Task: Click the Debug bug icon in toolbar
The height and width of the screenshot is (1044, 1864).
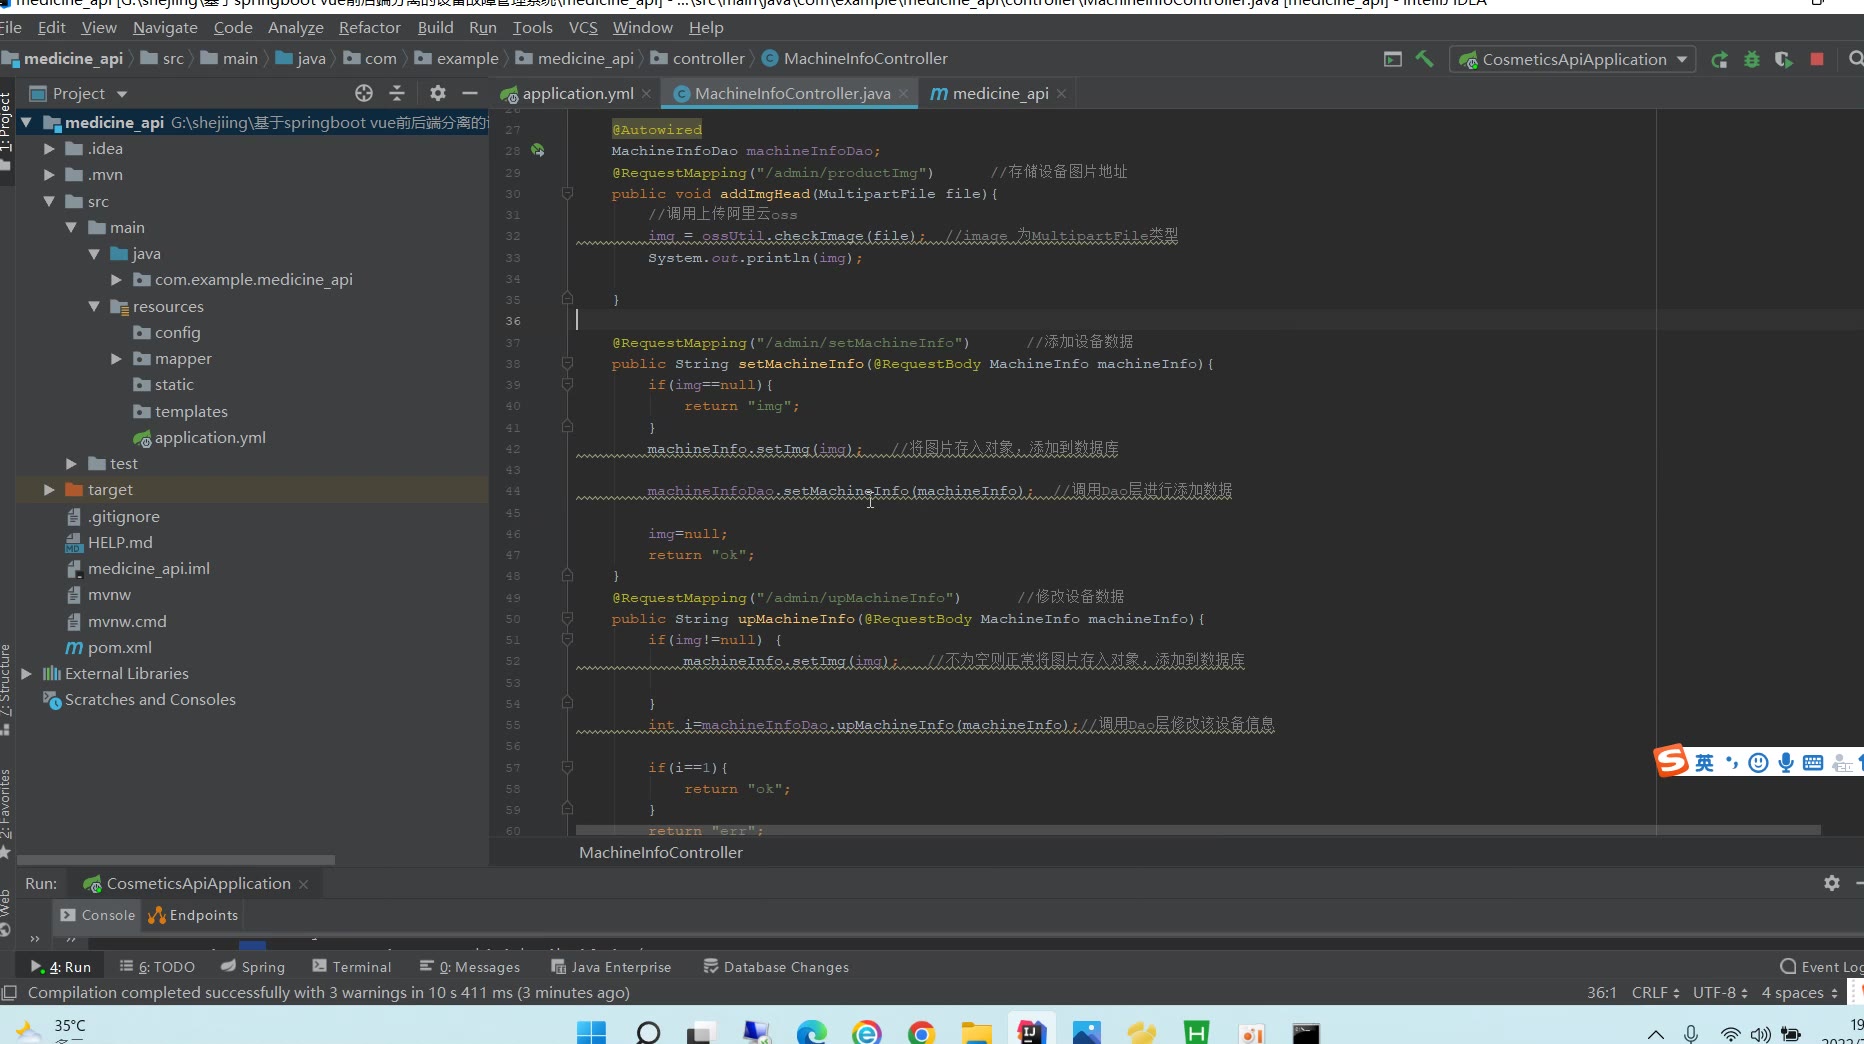Action: pos(1751,59)
